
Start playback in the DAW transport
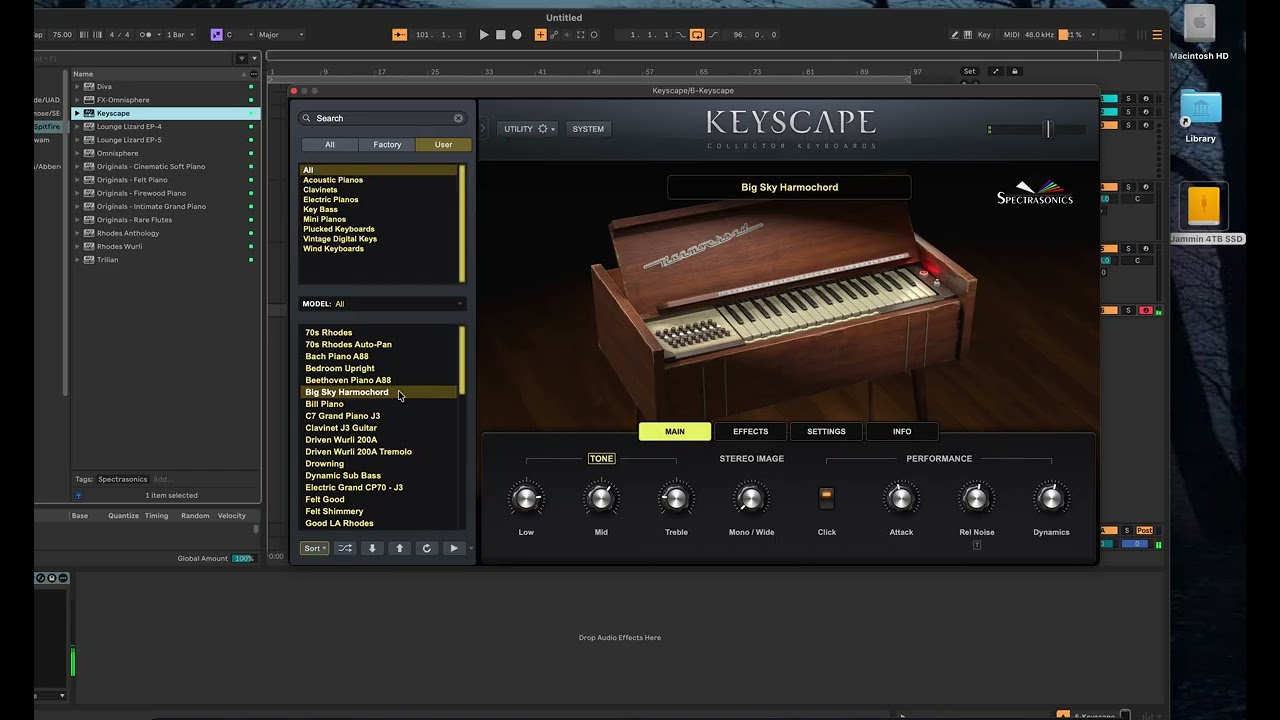click(x=484, y=35)
